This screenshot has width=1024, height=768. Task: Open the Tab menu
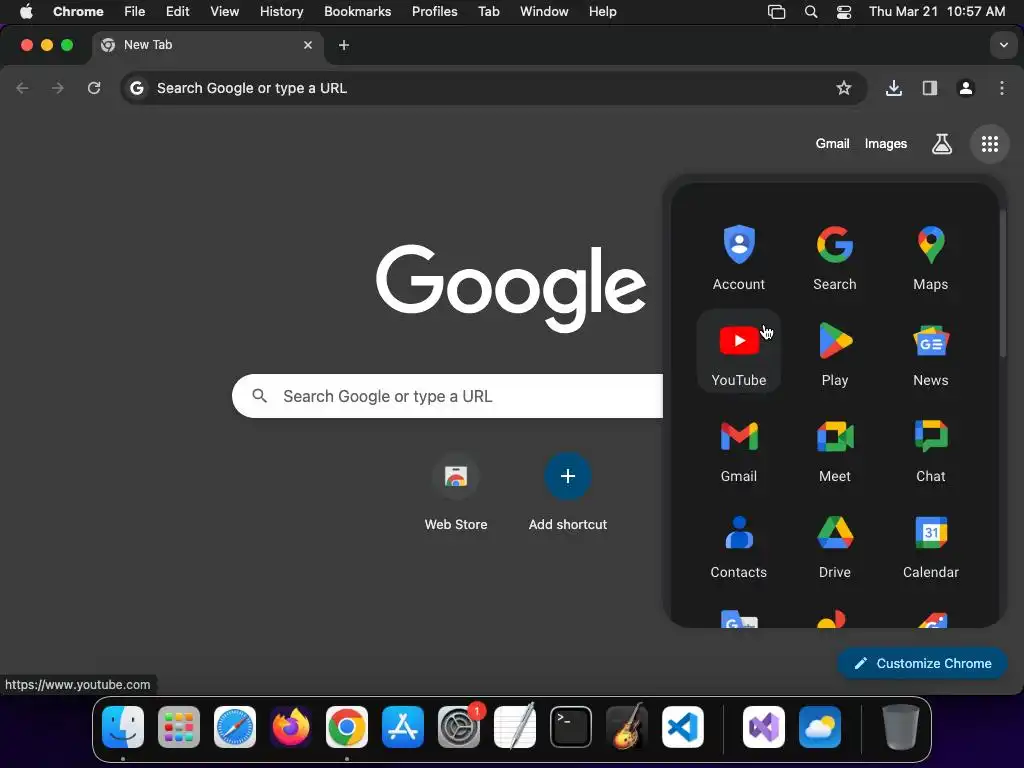(488, 11)
